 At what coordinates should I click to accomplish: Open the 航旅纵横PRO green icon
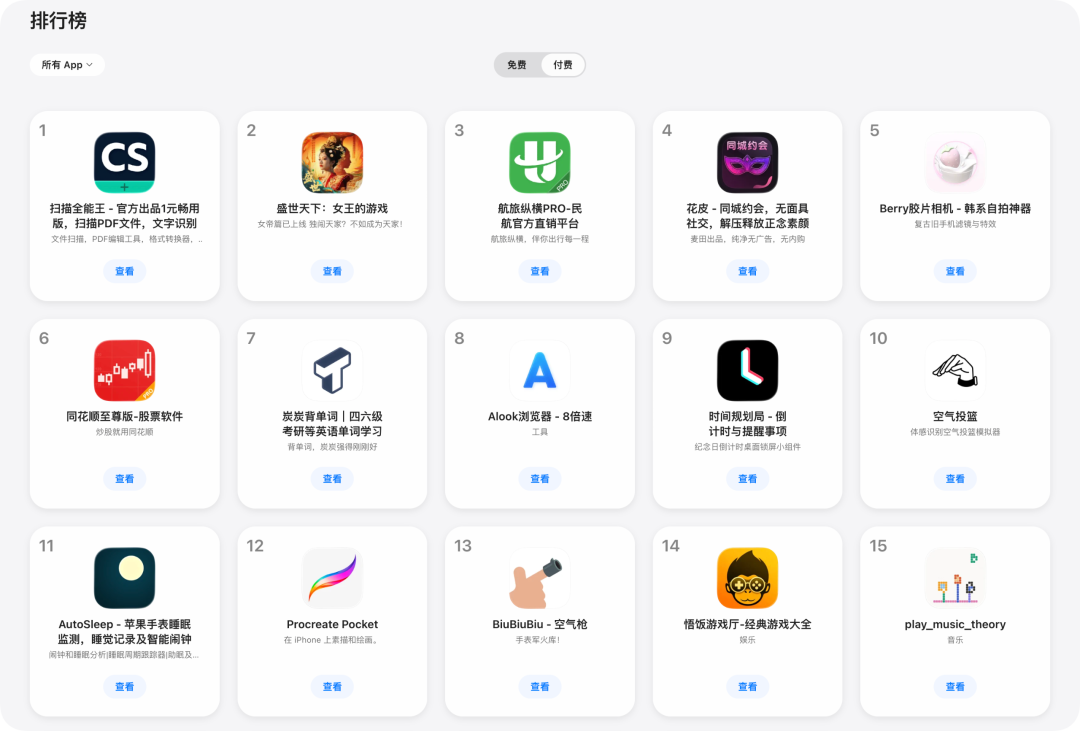pyautogui.click(x=540, y=163)
